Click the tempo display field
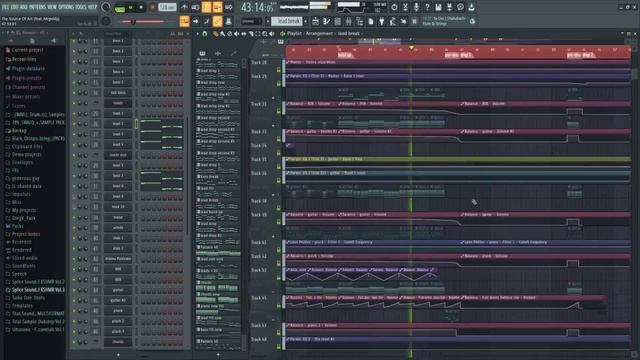Screen dimensions: 640x360 [167, 7]
